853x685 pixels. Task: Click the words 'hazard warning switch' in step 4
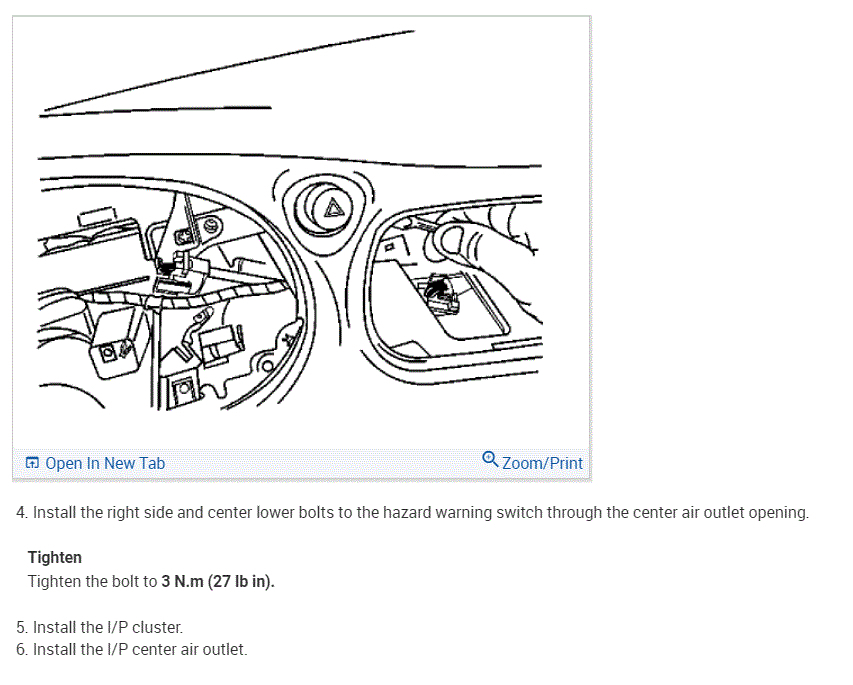click(463, 513)
